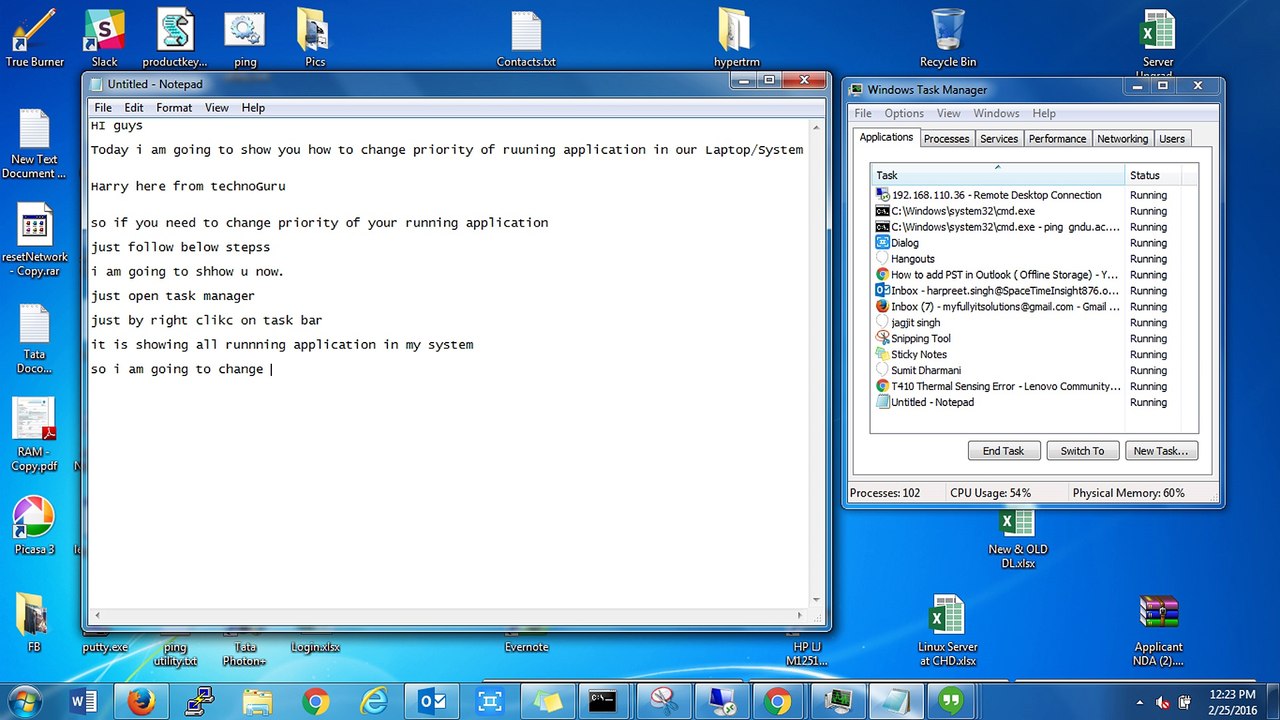Click the Notepad horizontal scrollbar track

[448, 616]
